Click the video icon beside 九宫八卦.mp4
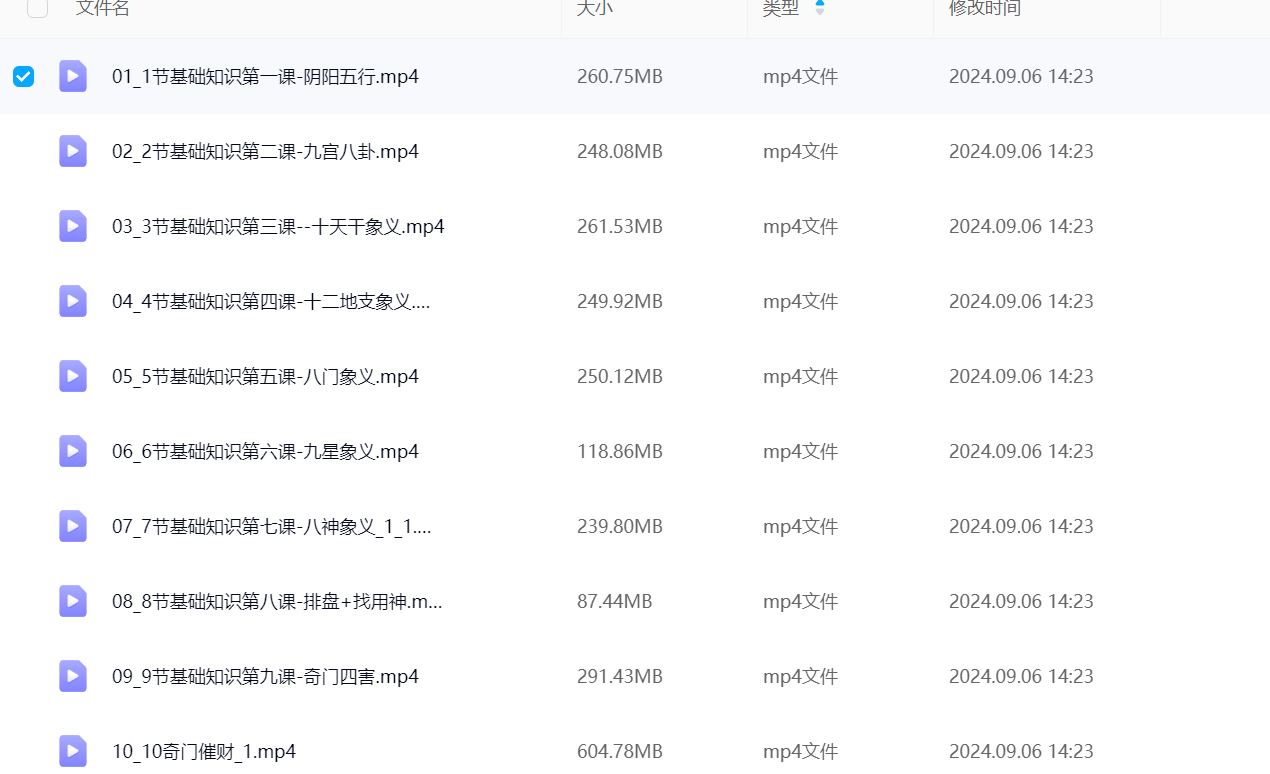The width and height of the screenshot is (1270, 774). [73, 151]
